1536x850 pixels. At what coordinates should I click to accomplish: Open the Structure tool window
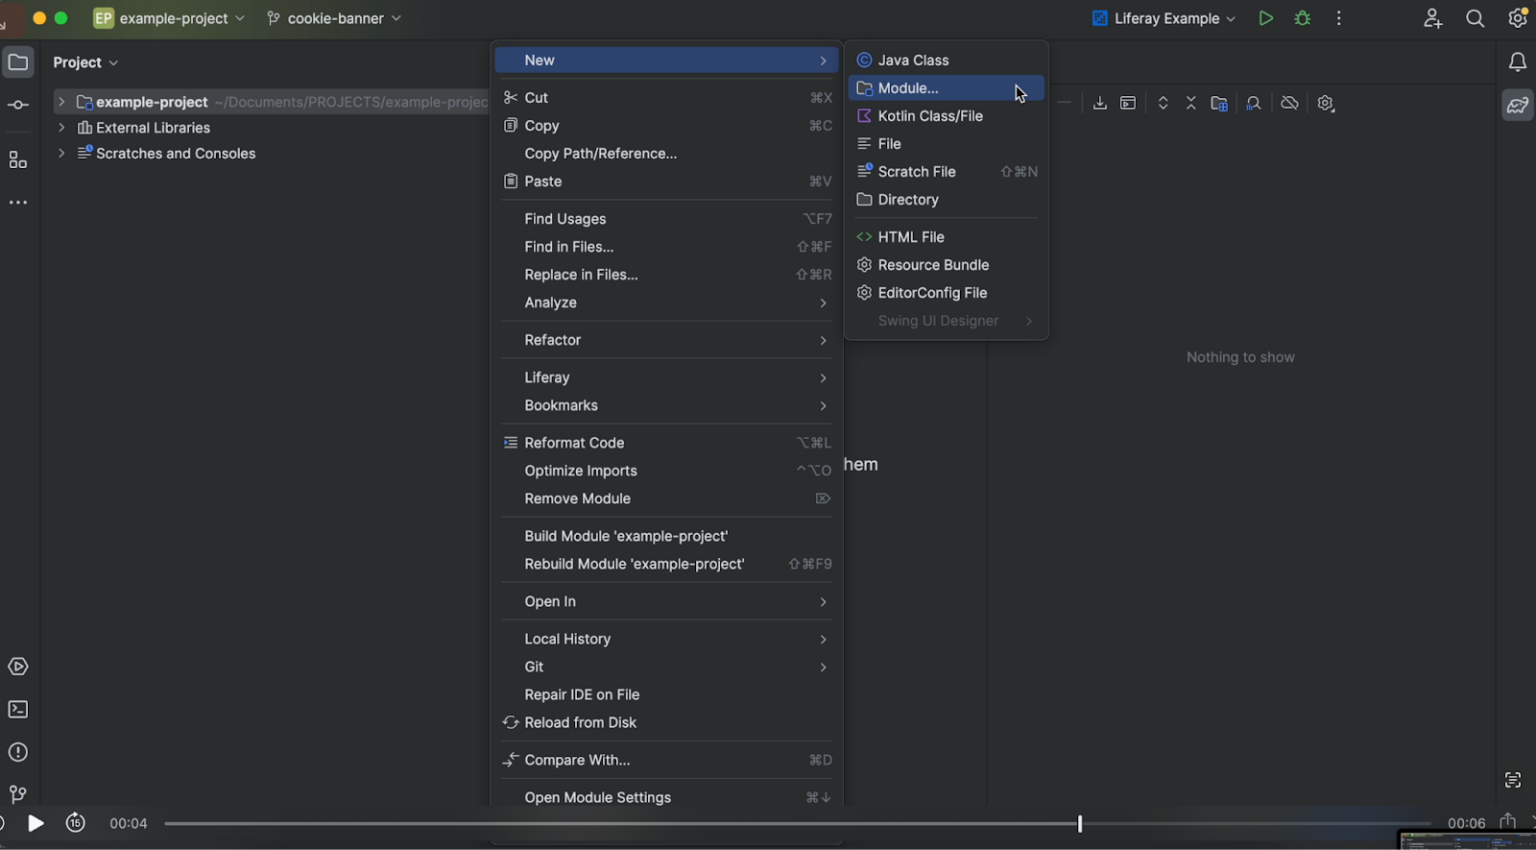(x=17, y=159)
